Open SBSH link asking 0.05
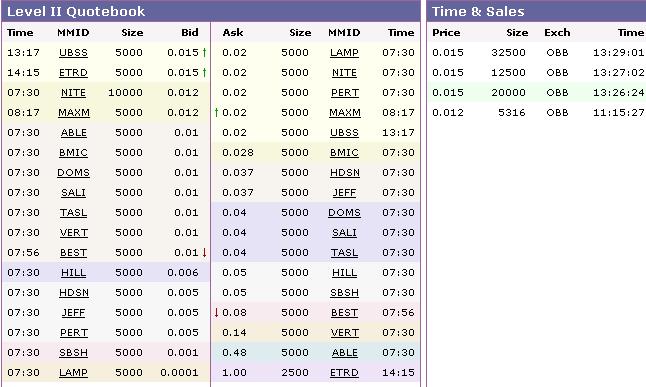646x387 pixels. [344, 293]
